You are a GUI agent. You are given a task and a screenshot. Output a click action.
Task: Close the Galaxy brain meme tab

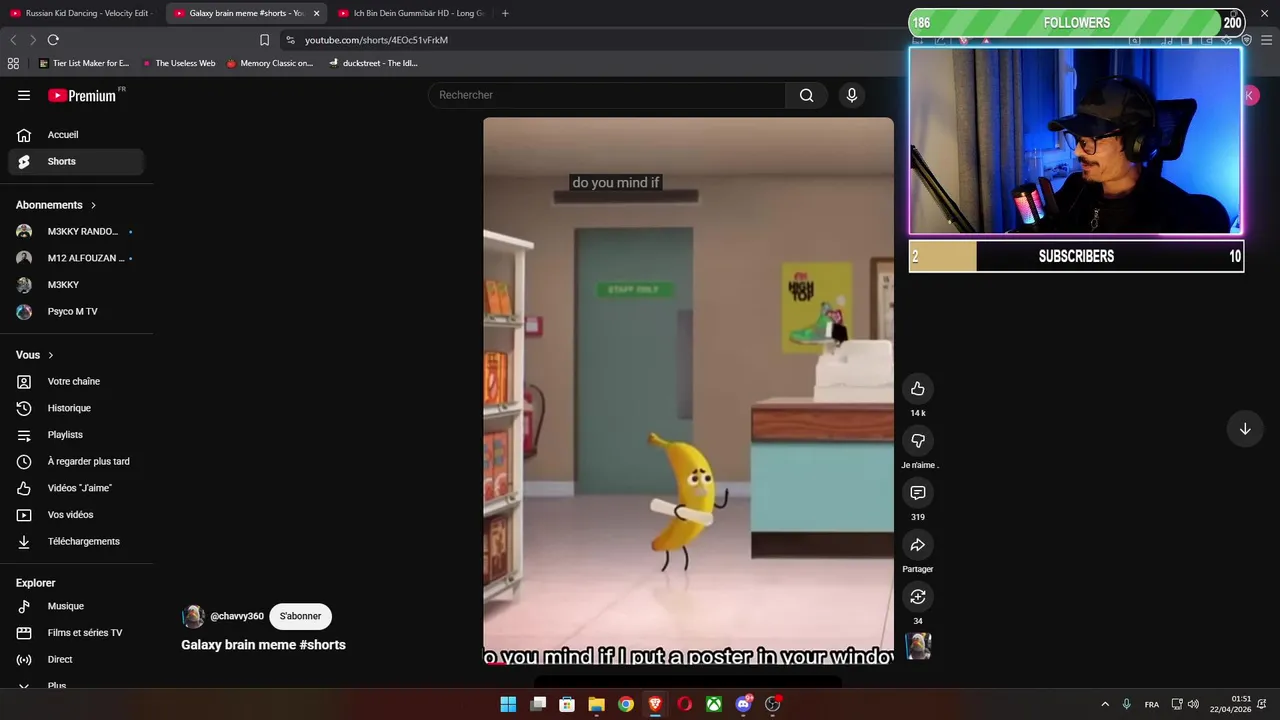click(x=316, y=13)
